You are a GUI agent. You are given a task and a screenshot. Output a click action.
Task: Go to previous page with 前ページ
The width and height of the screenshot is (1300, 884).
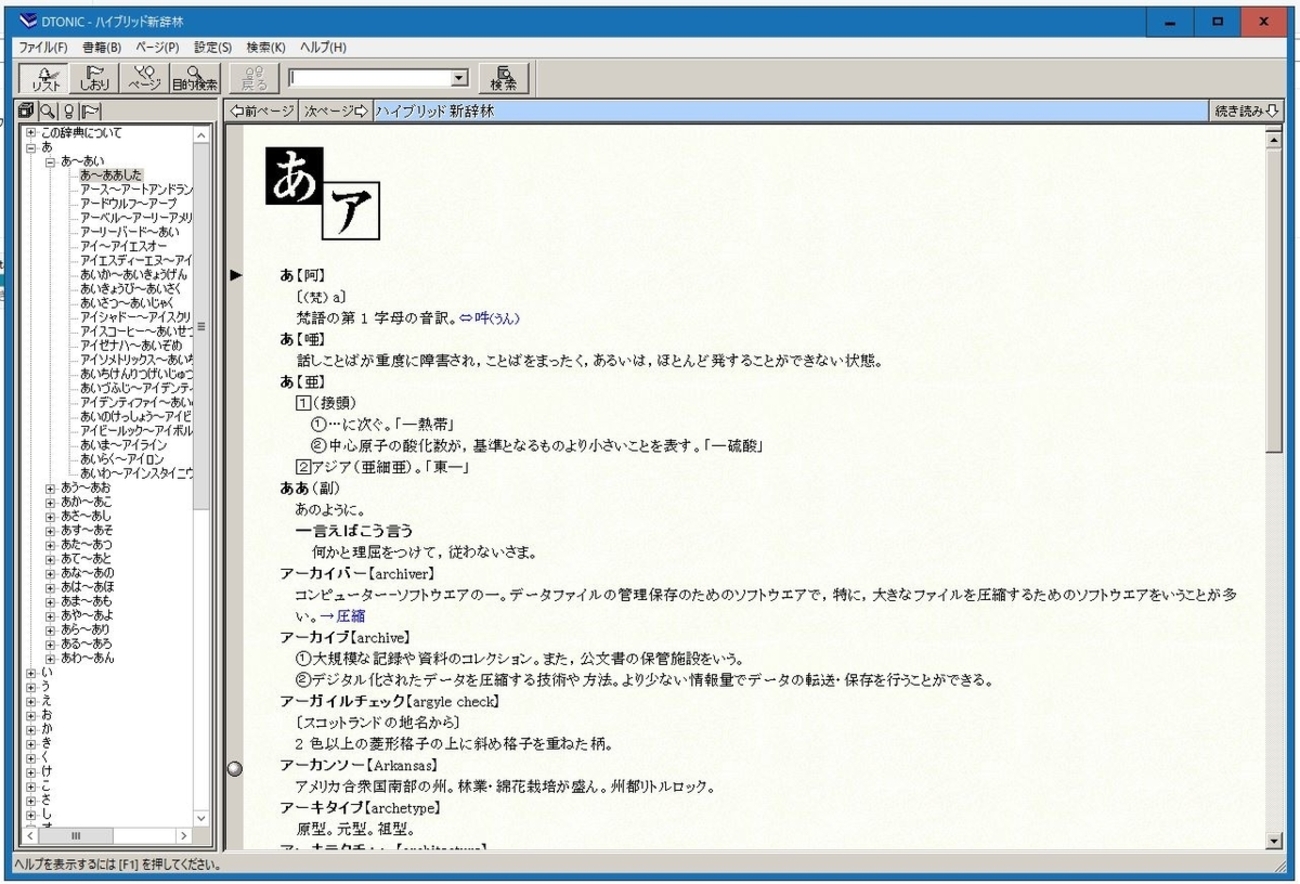[262, 111]
